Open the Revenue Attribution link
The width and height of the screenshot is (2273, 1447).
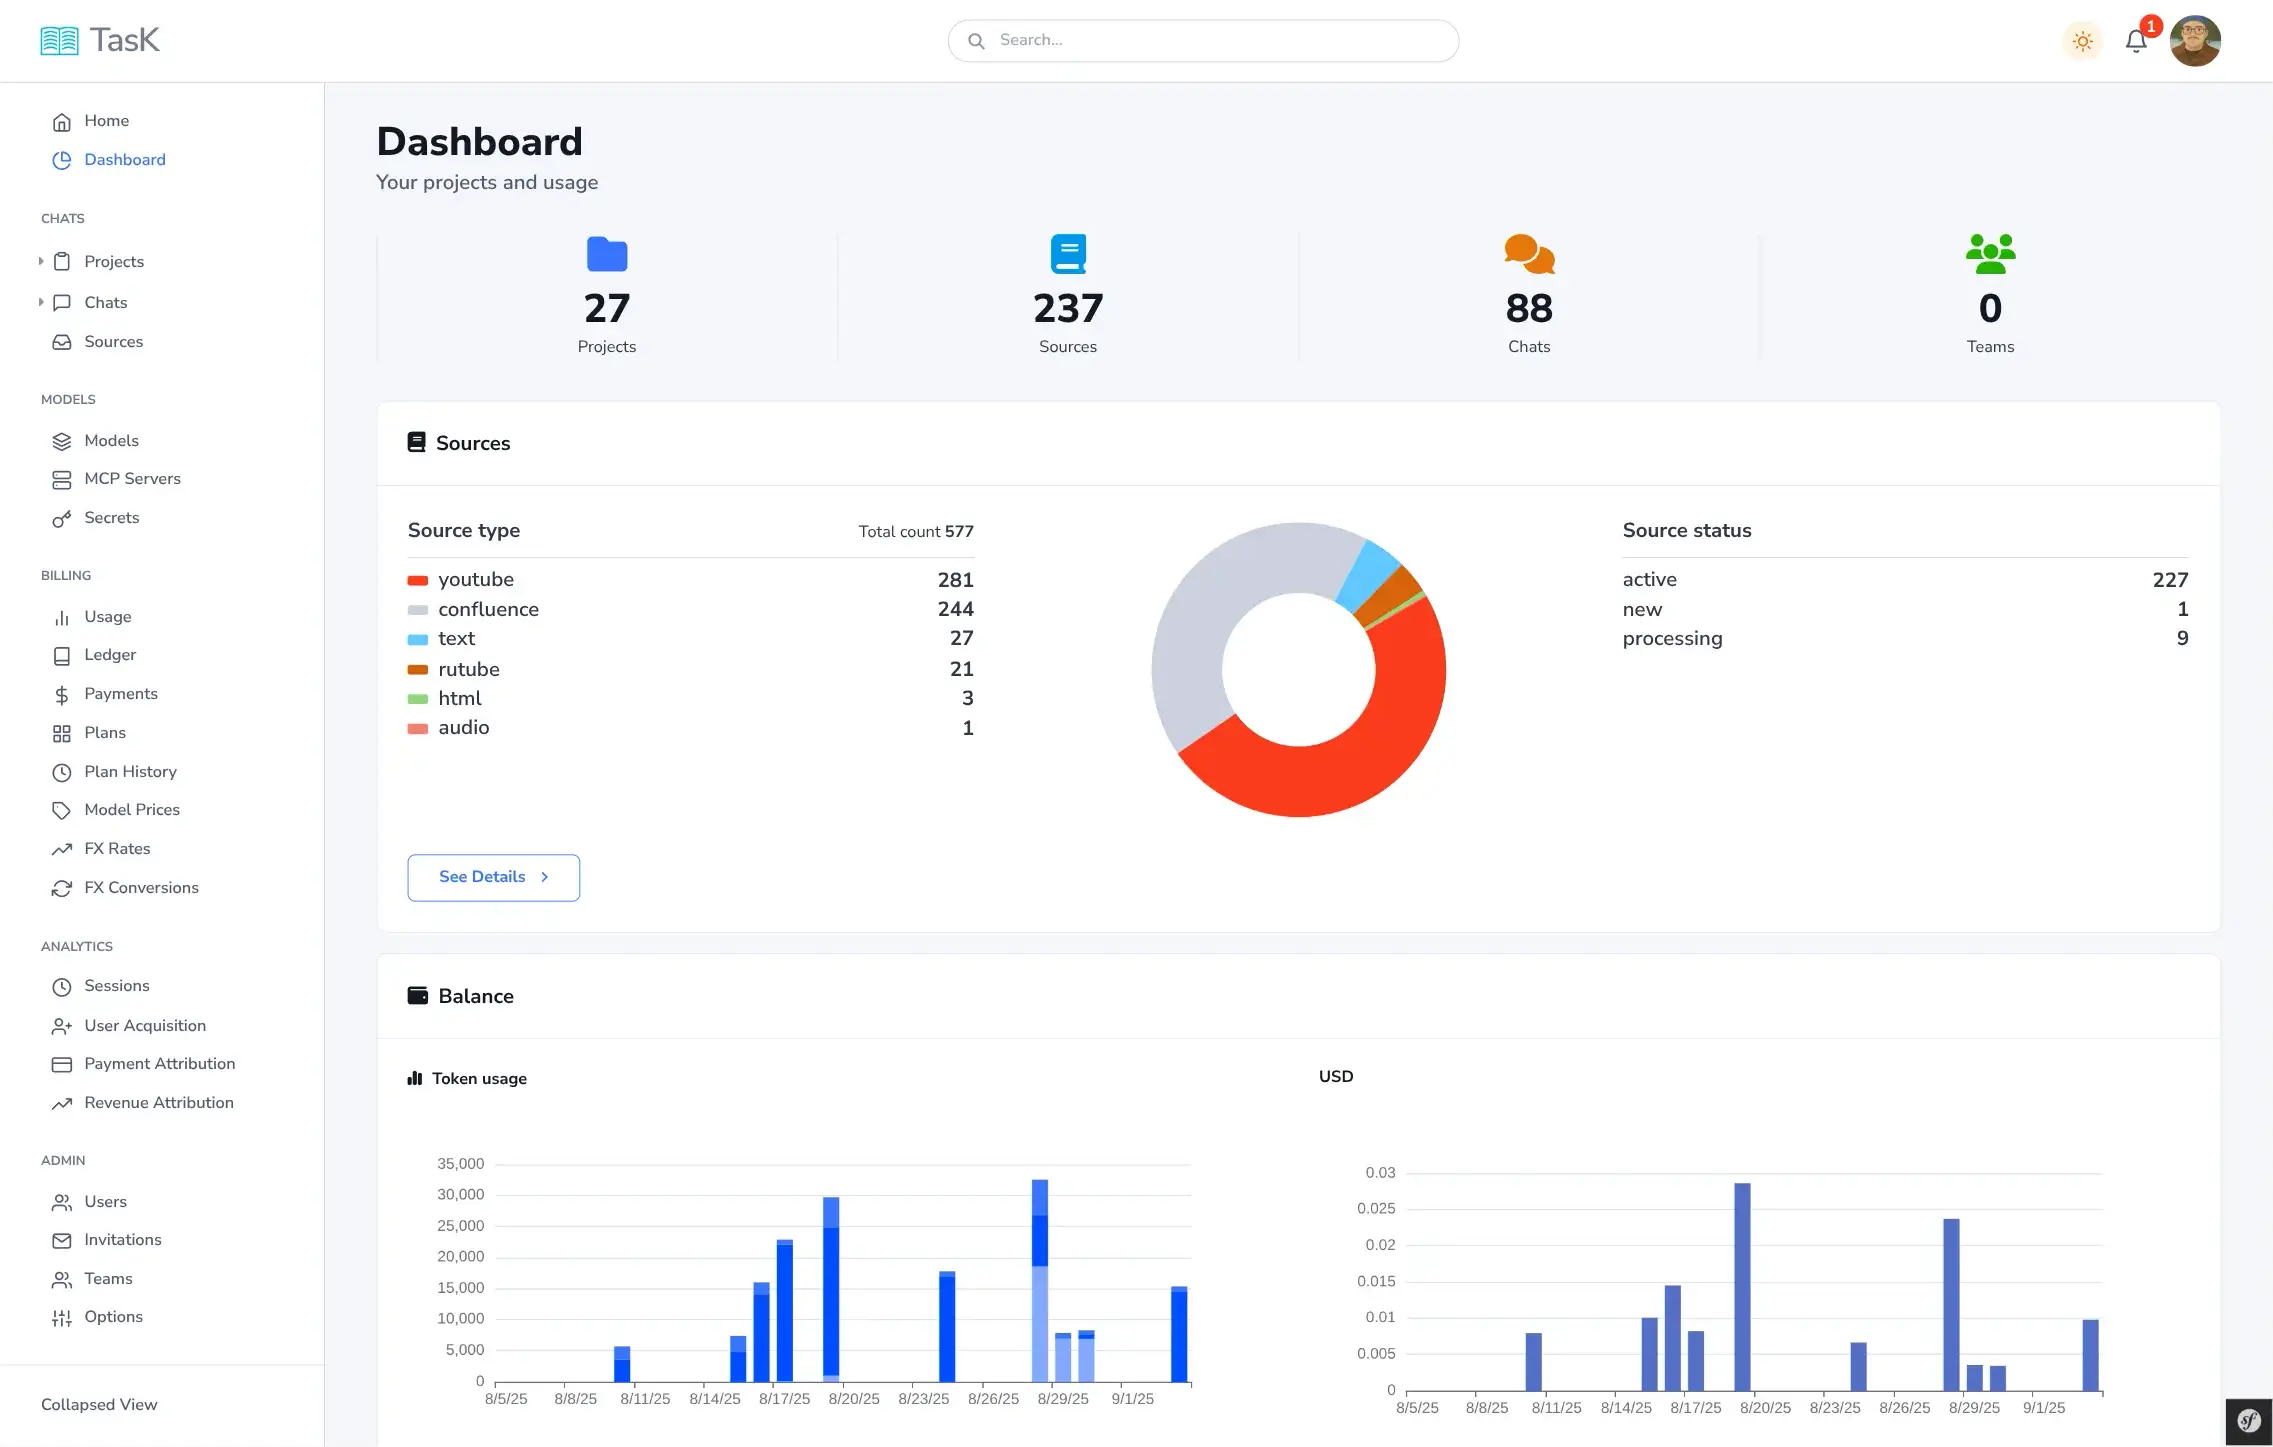pos(158,1103)
